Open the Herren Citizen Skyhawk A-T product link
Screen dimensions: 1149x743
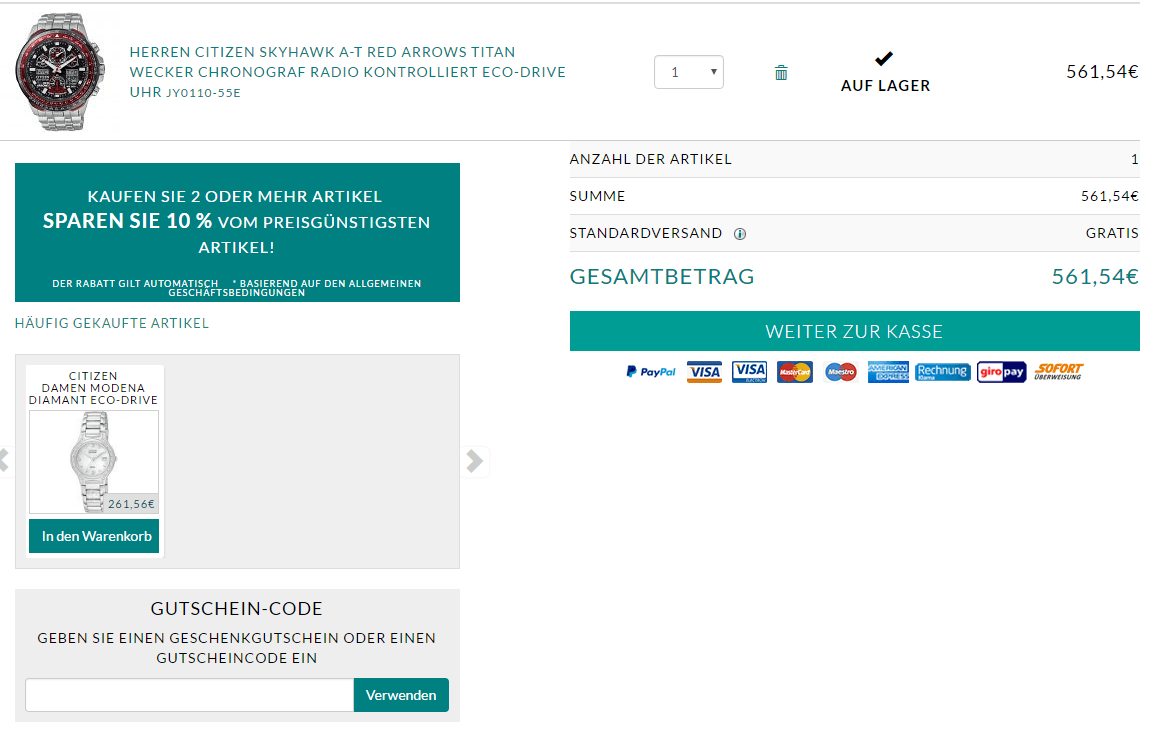(x=348, y=72)
